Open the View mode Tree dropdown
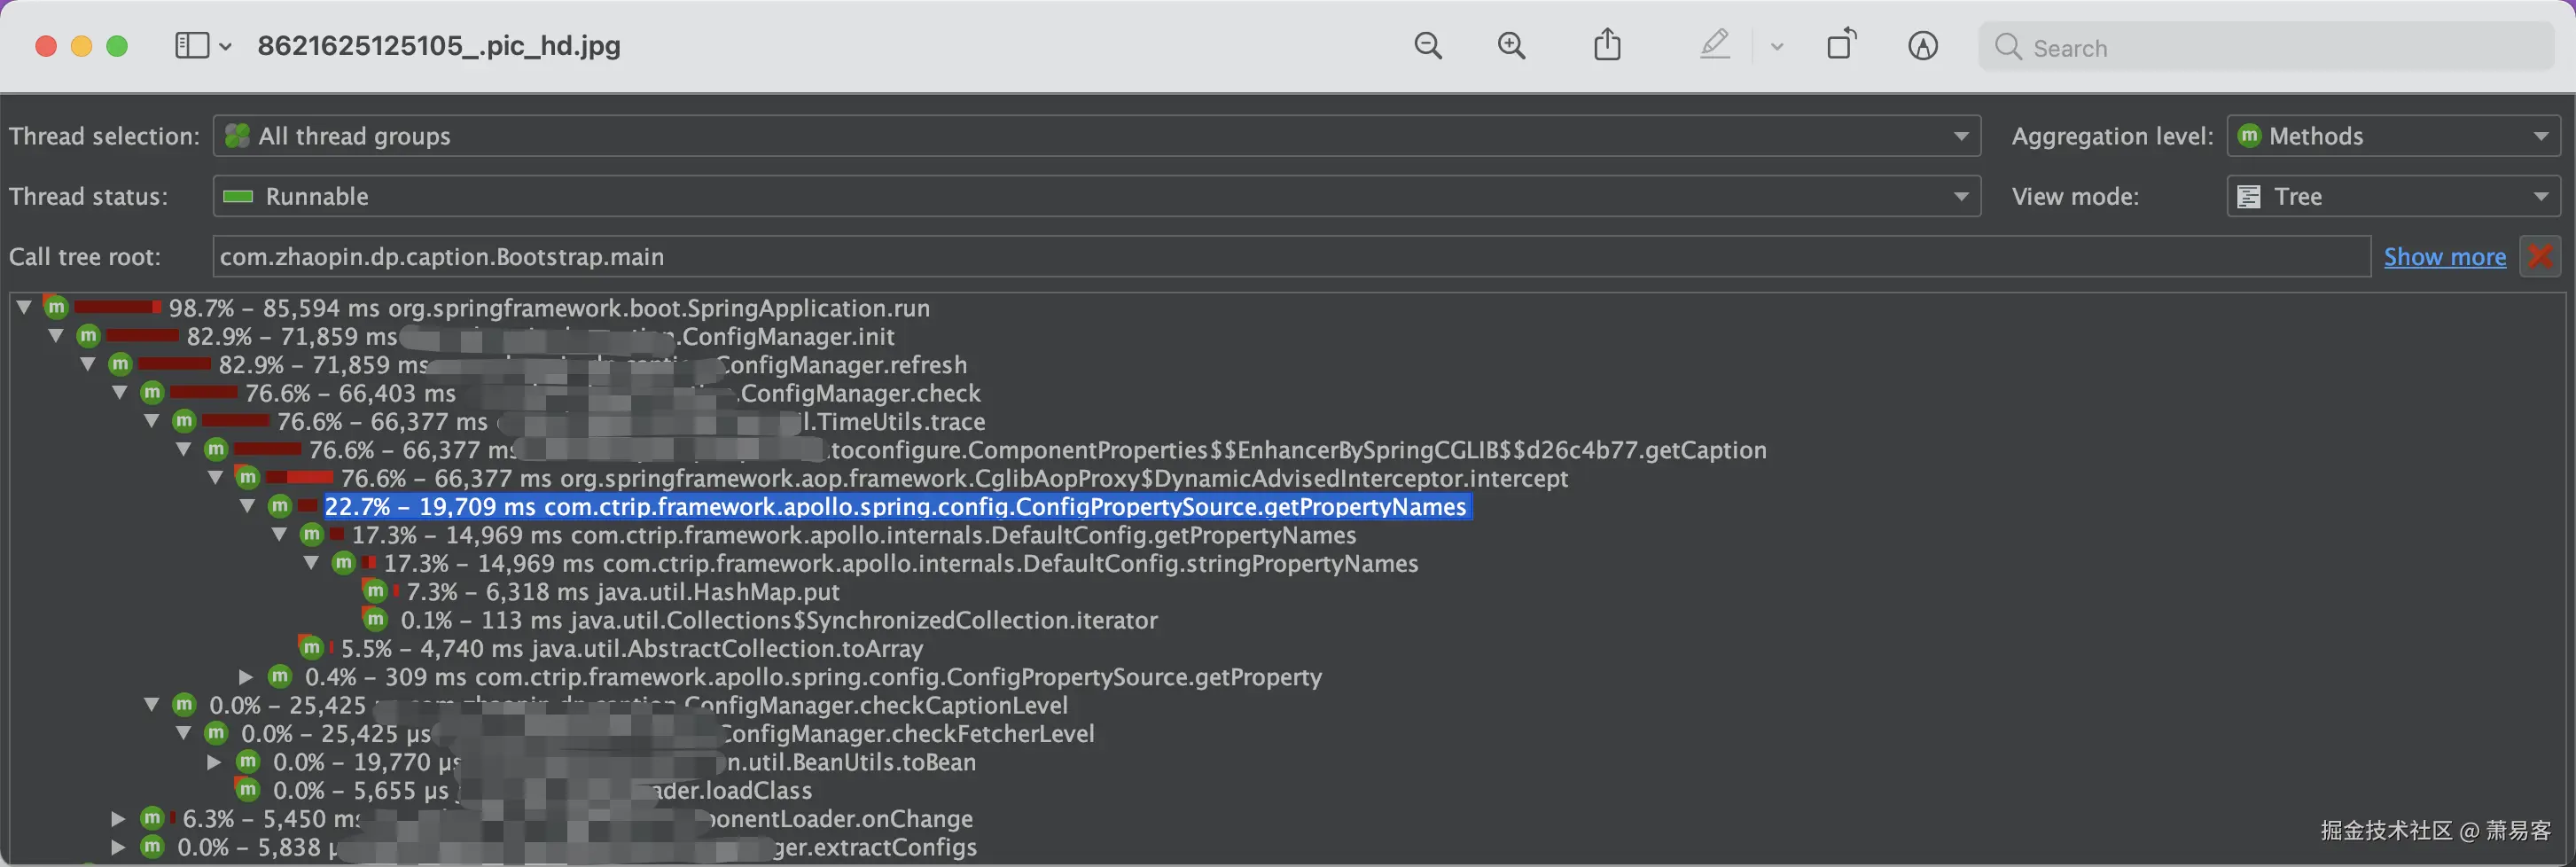 (2393, 196)
